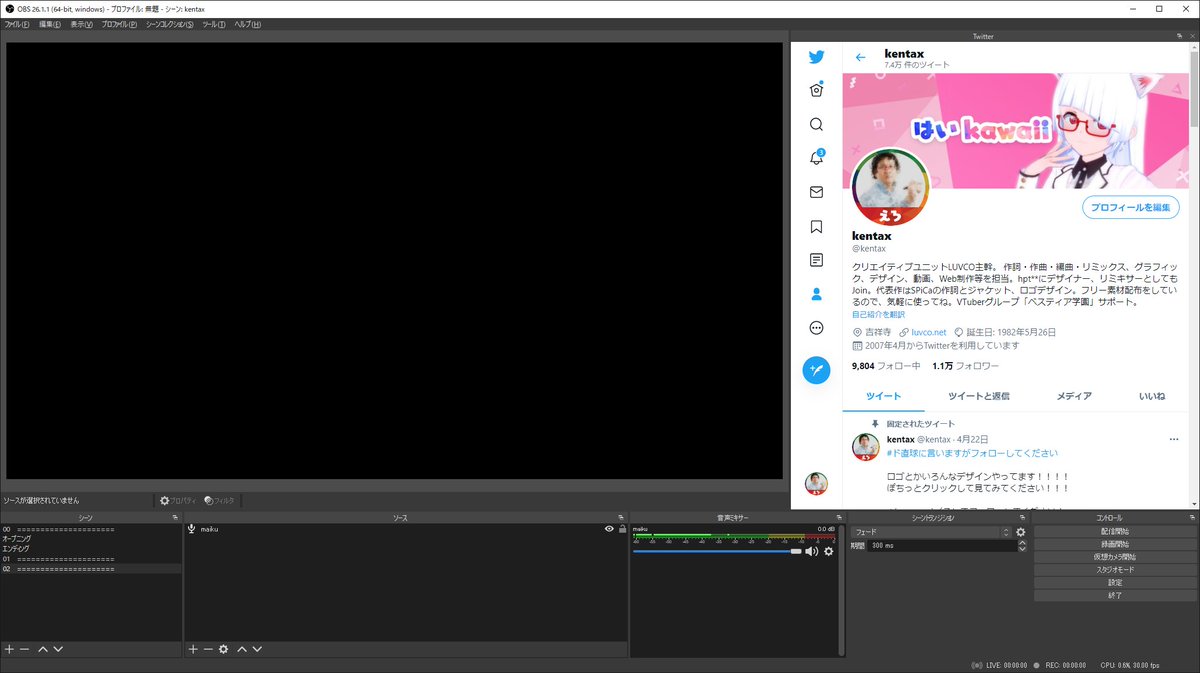The height and width of the screenshot is (673, 1200).
Task: Open 編集 menu
Action: [x=50, y=24]
